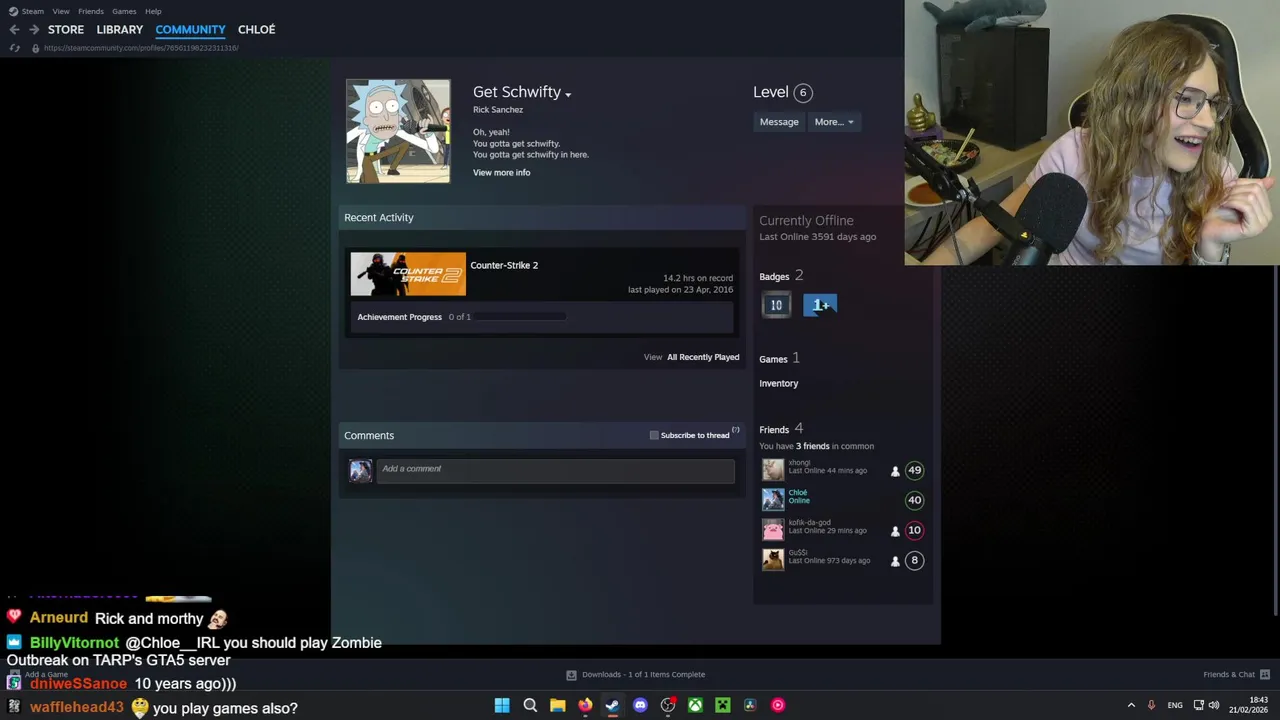1280x720 pixels.
Task: Click the Steam taskbar icon
Action: tap(612, 705)
